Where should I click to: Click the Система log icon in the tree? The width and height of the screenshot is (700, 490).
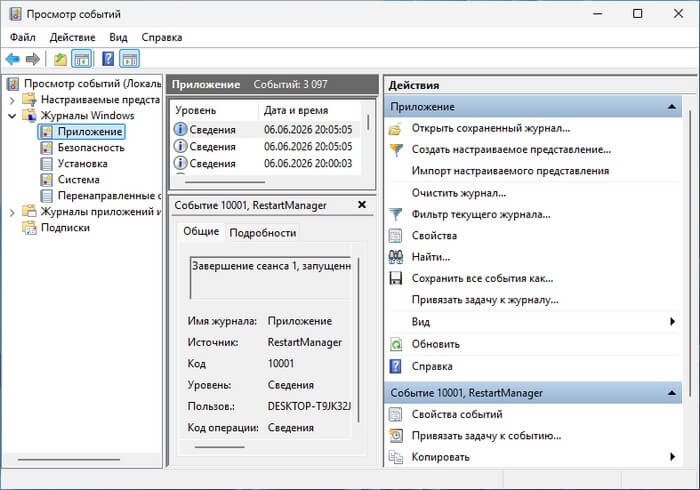coord(46,180)
